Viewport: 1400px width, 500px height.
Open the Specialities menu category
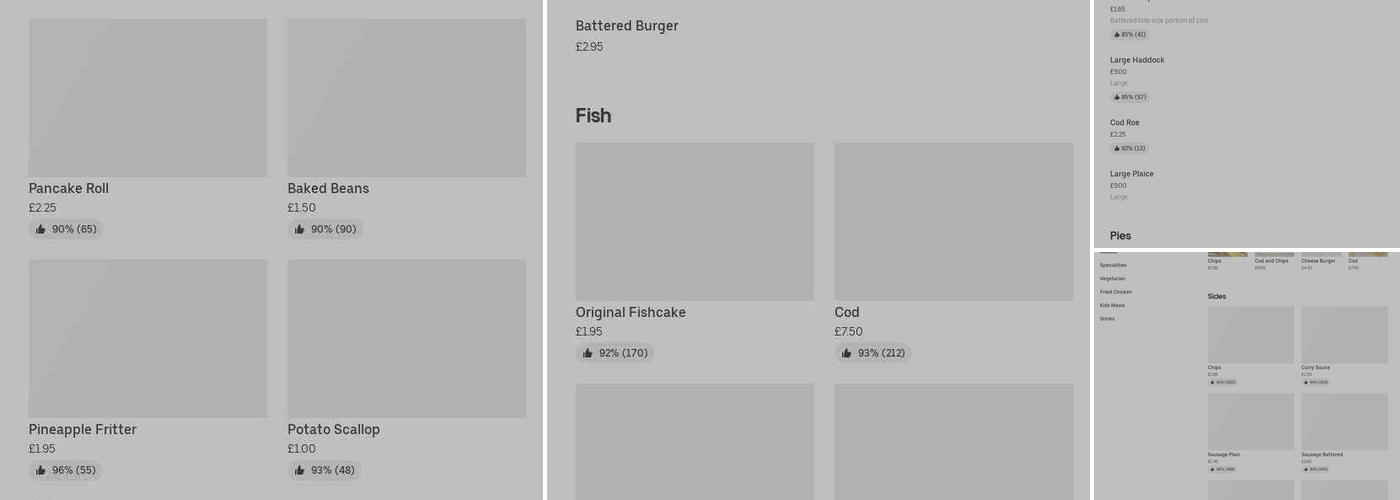[1113, 266]
